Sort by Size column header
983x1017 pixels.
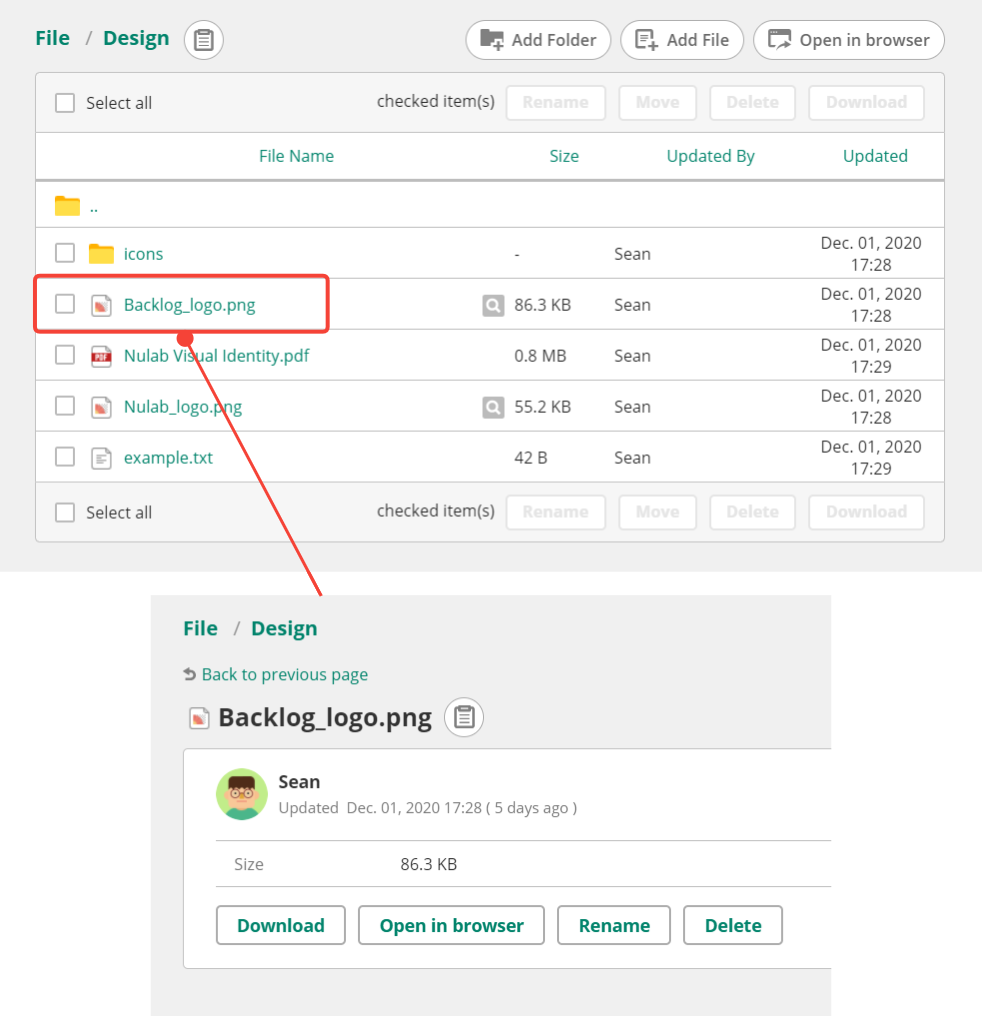[564, 156]
